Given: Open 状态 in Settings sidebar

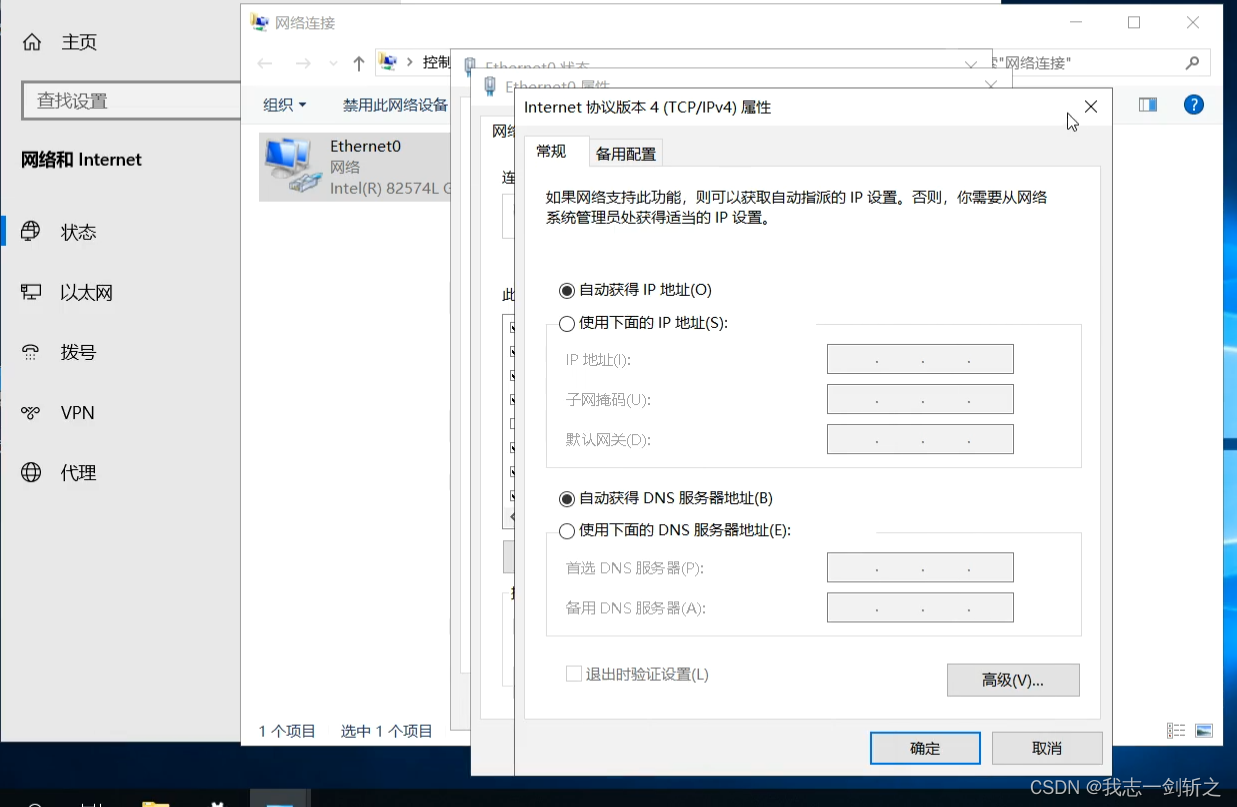Looking at the screenshot, I should pyautogui.click(x=60, y=232).
